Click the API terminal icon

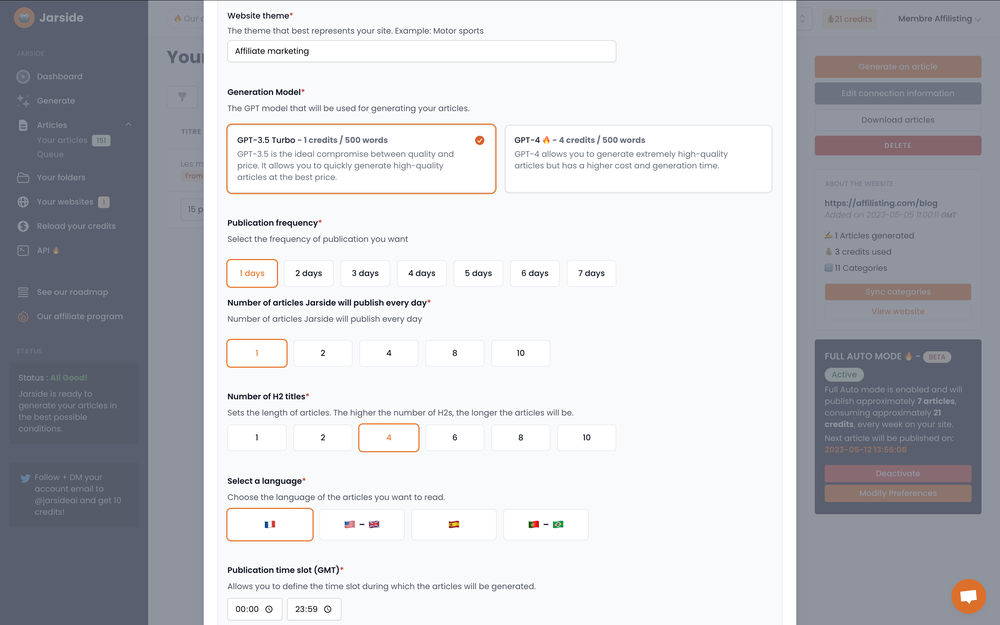(x=22, y=250)
